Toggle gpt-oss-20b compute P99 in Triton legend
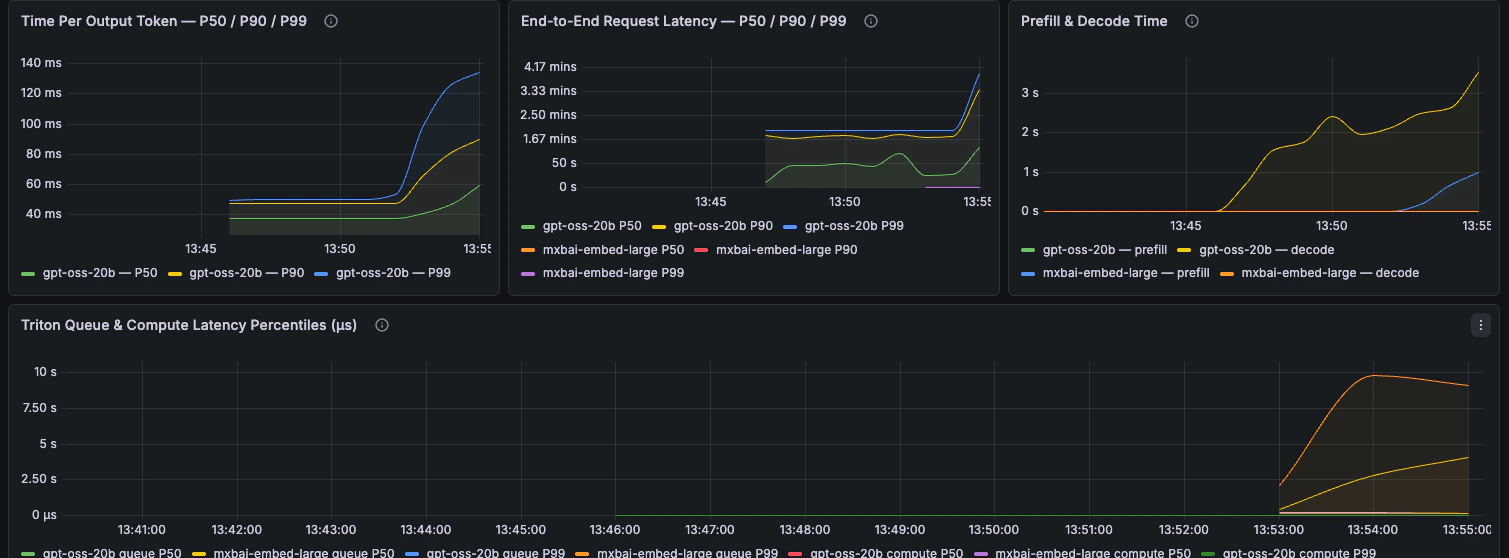 pos(1299,553)
